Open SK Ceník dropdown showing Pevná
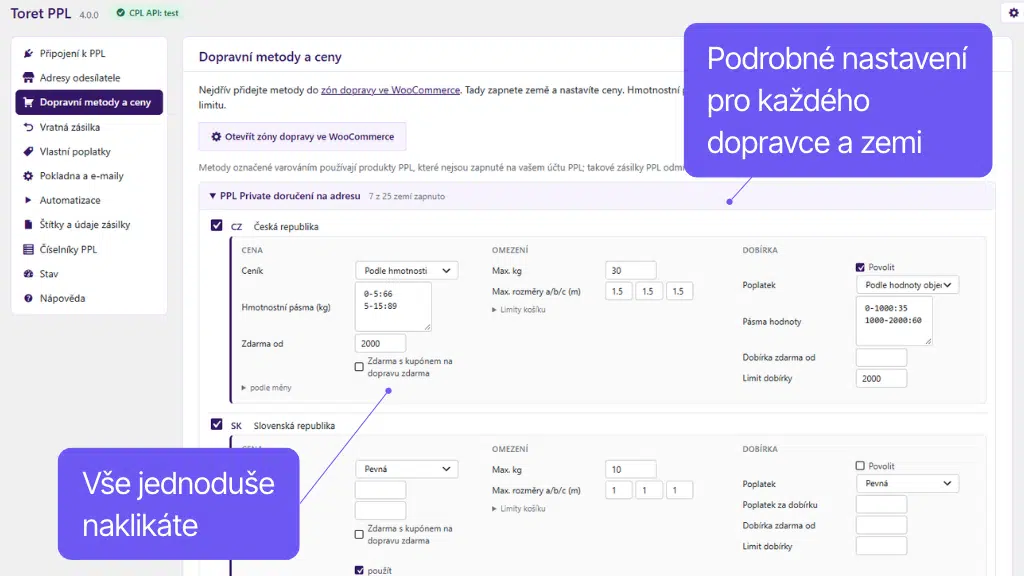 point(406,469)
